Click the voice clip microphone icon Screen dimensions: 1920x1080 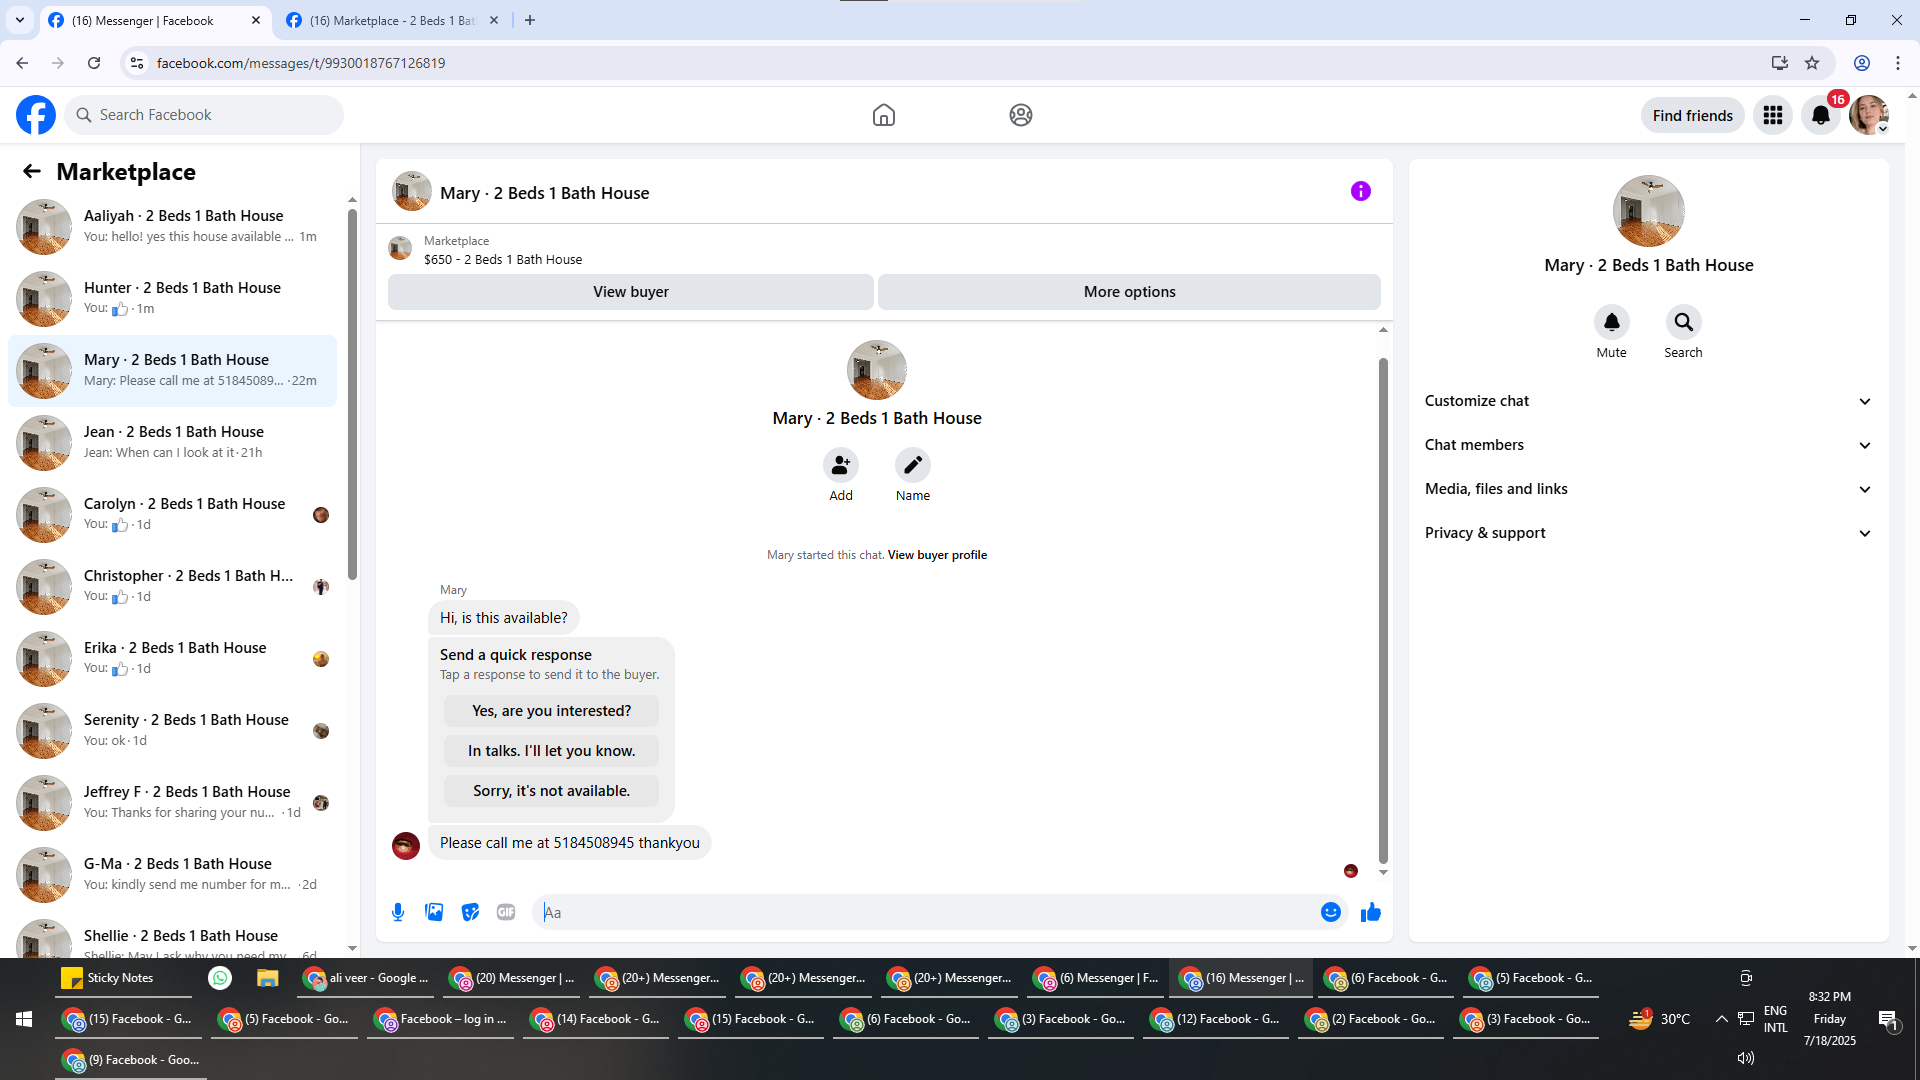coord(398,912)
